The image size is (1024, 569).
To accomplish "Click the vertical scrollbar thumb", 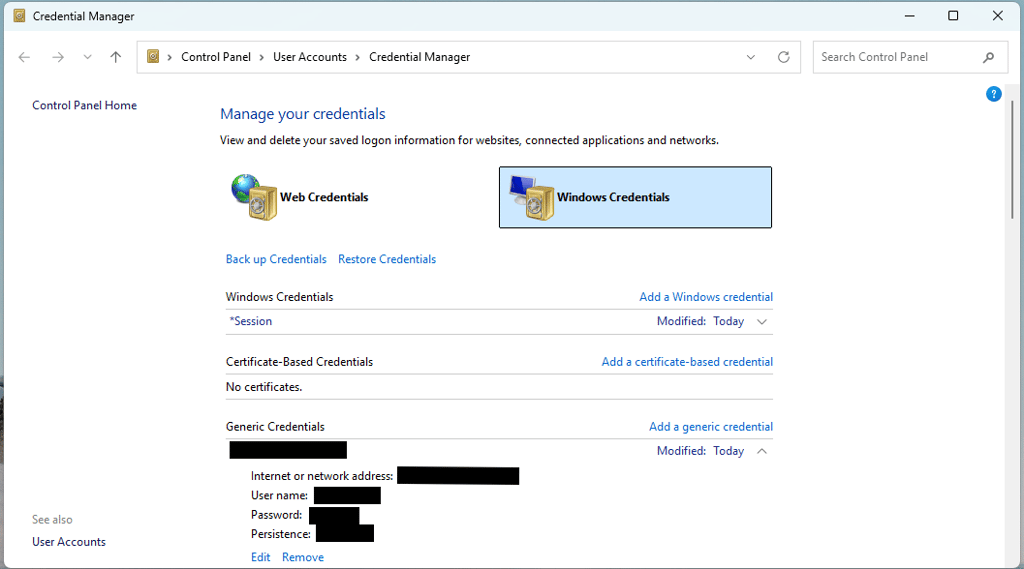I will coord(1012,159).
